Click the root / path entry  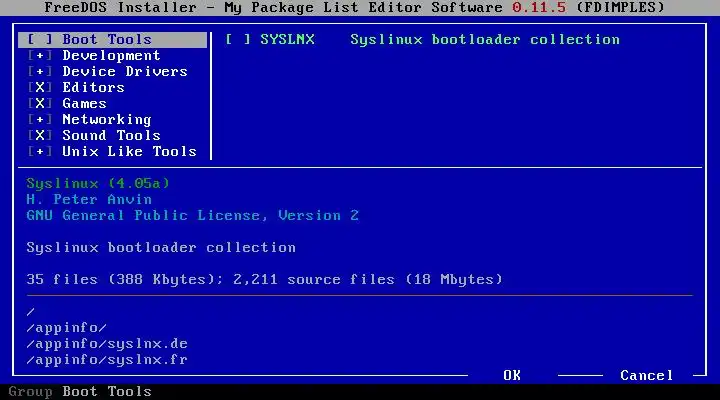[x=31, y=312]
